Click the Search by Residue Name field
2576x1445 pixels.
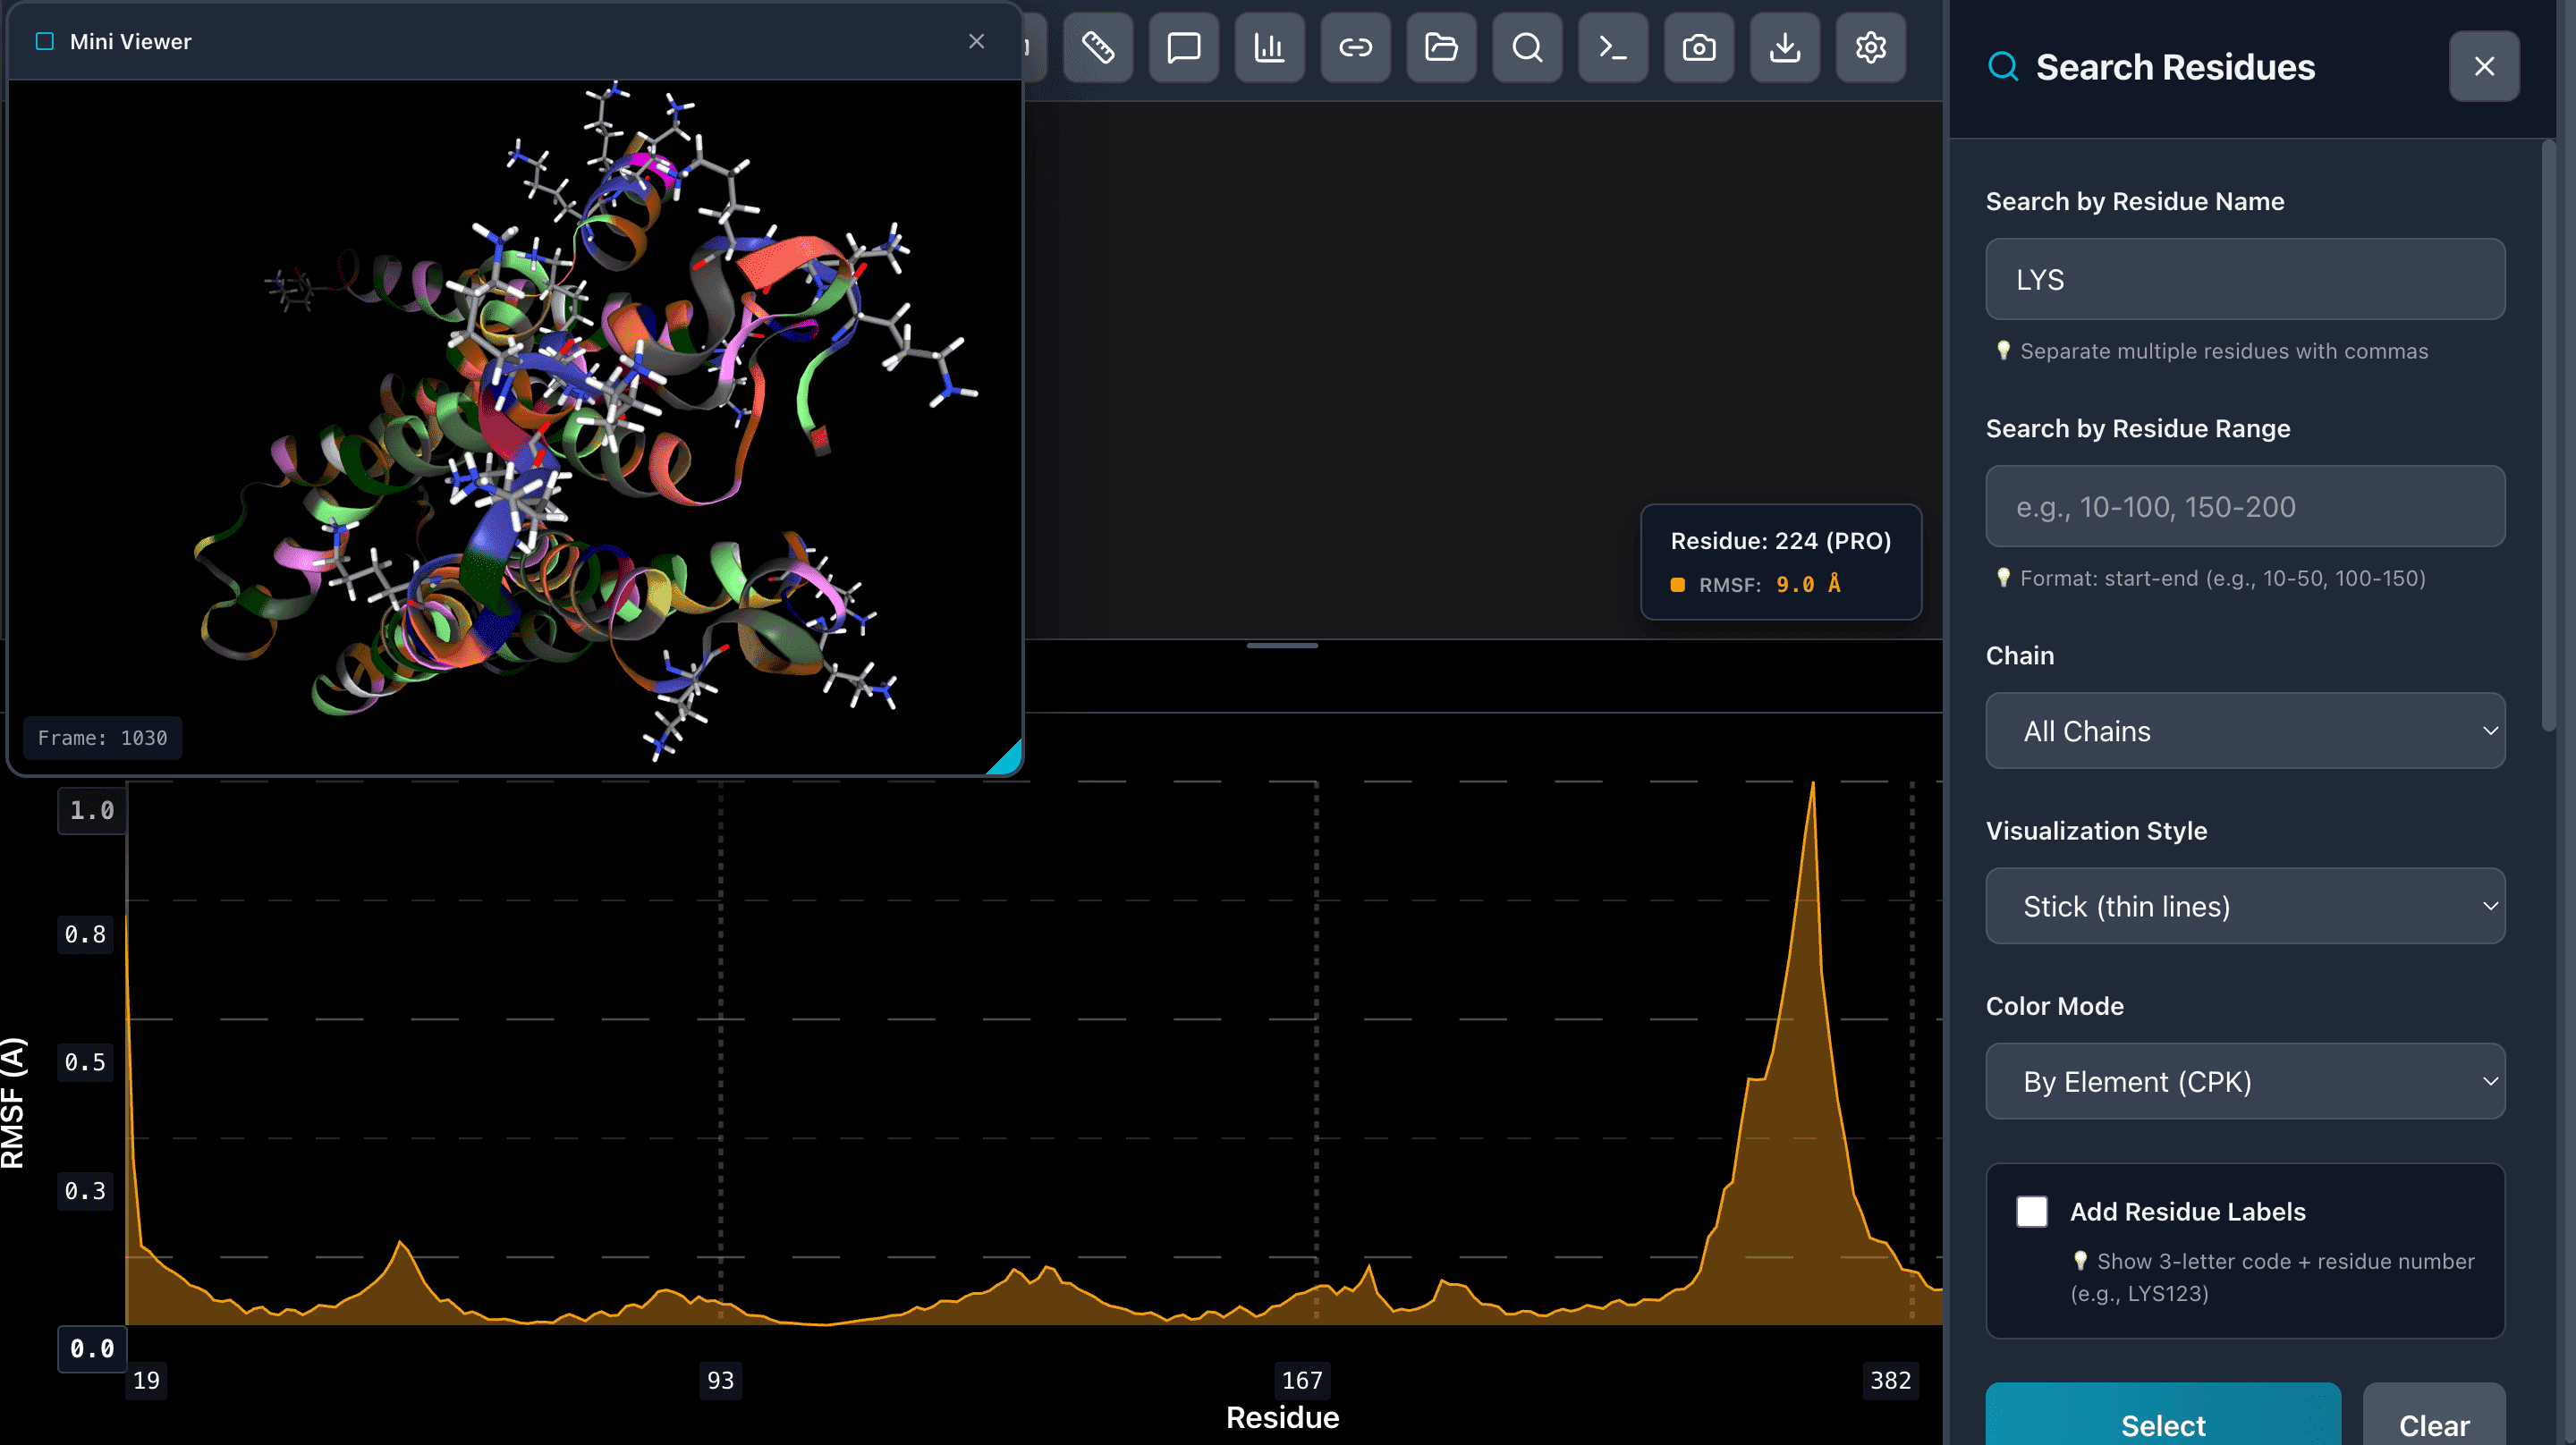tap(2244, 280)
